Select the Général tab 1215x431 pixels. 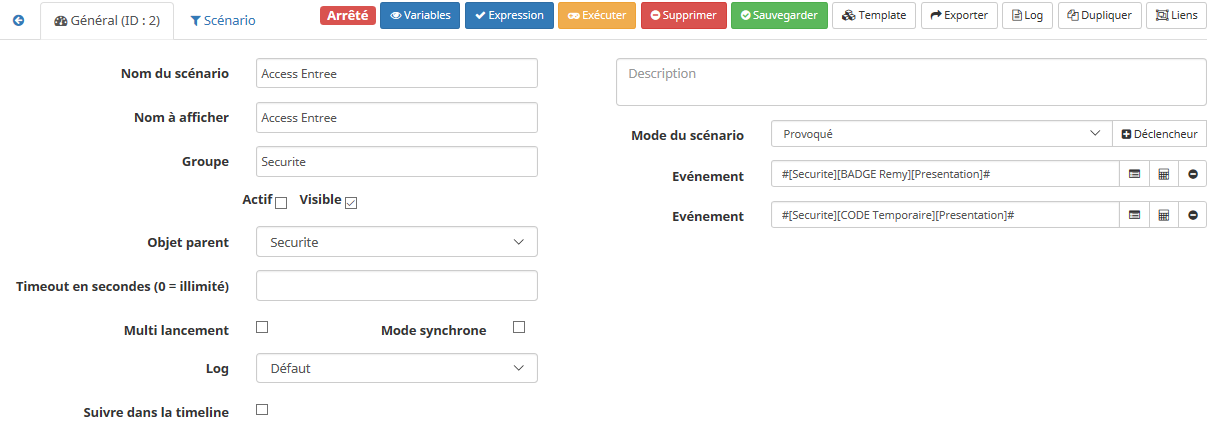point(107,20)
